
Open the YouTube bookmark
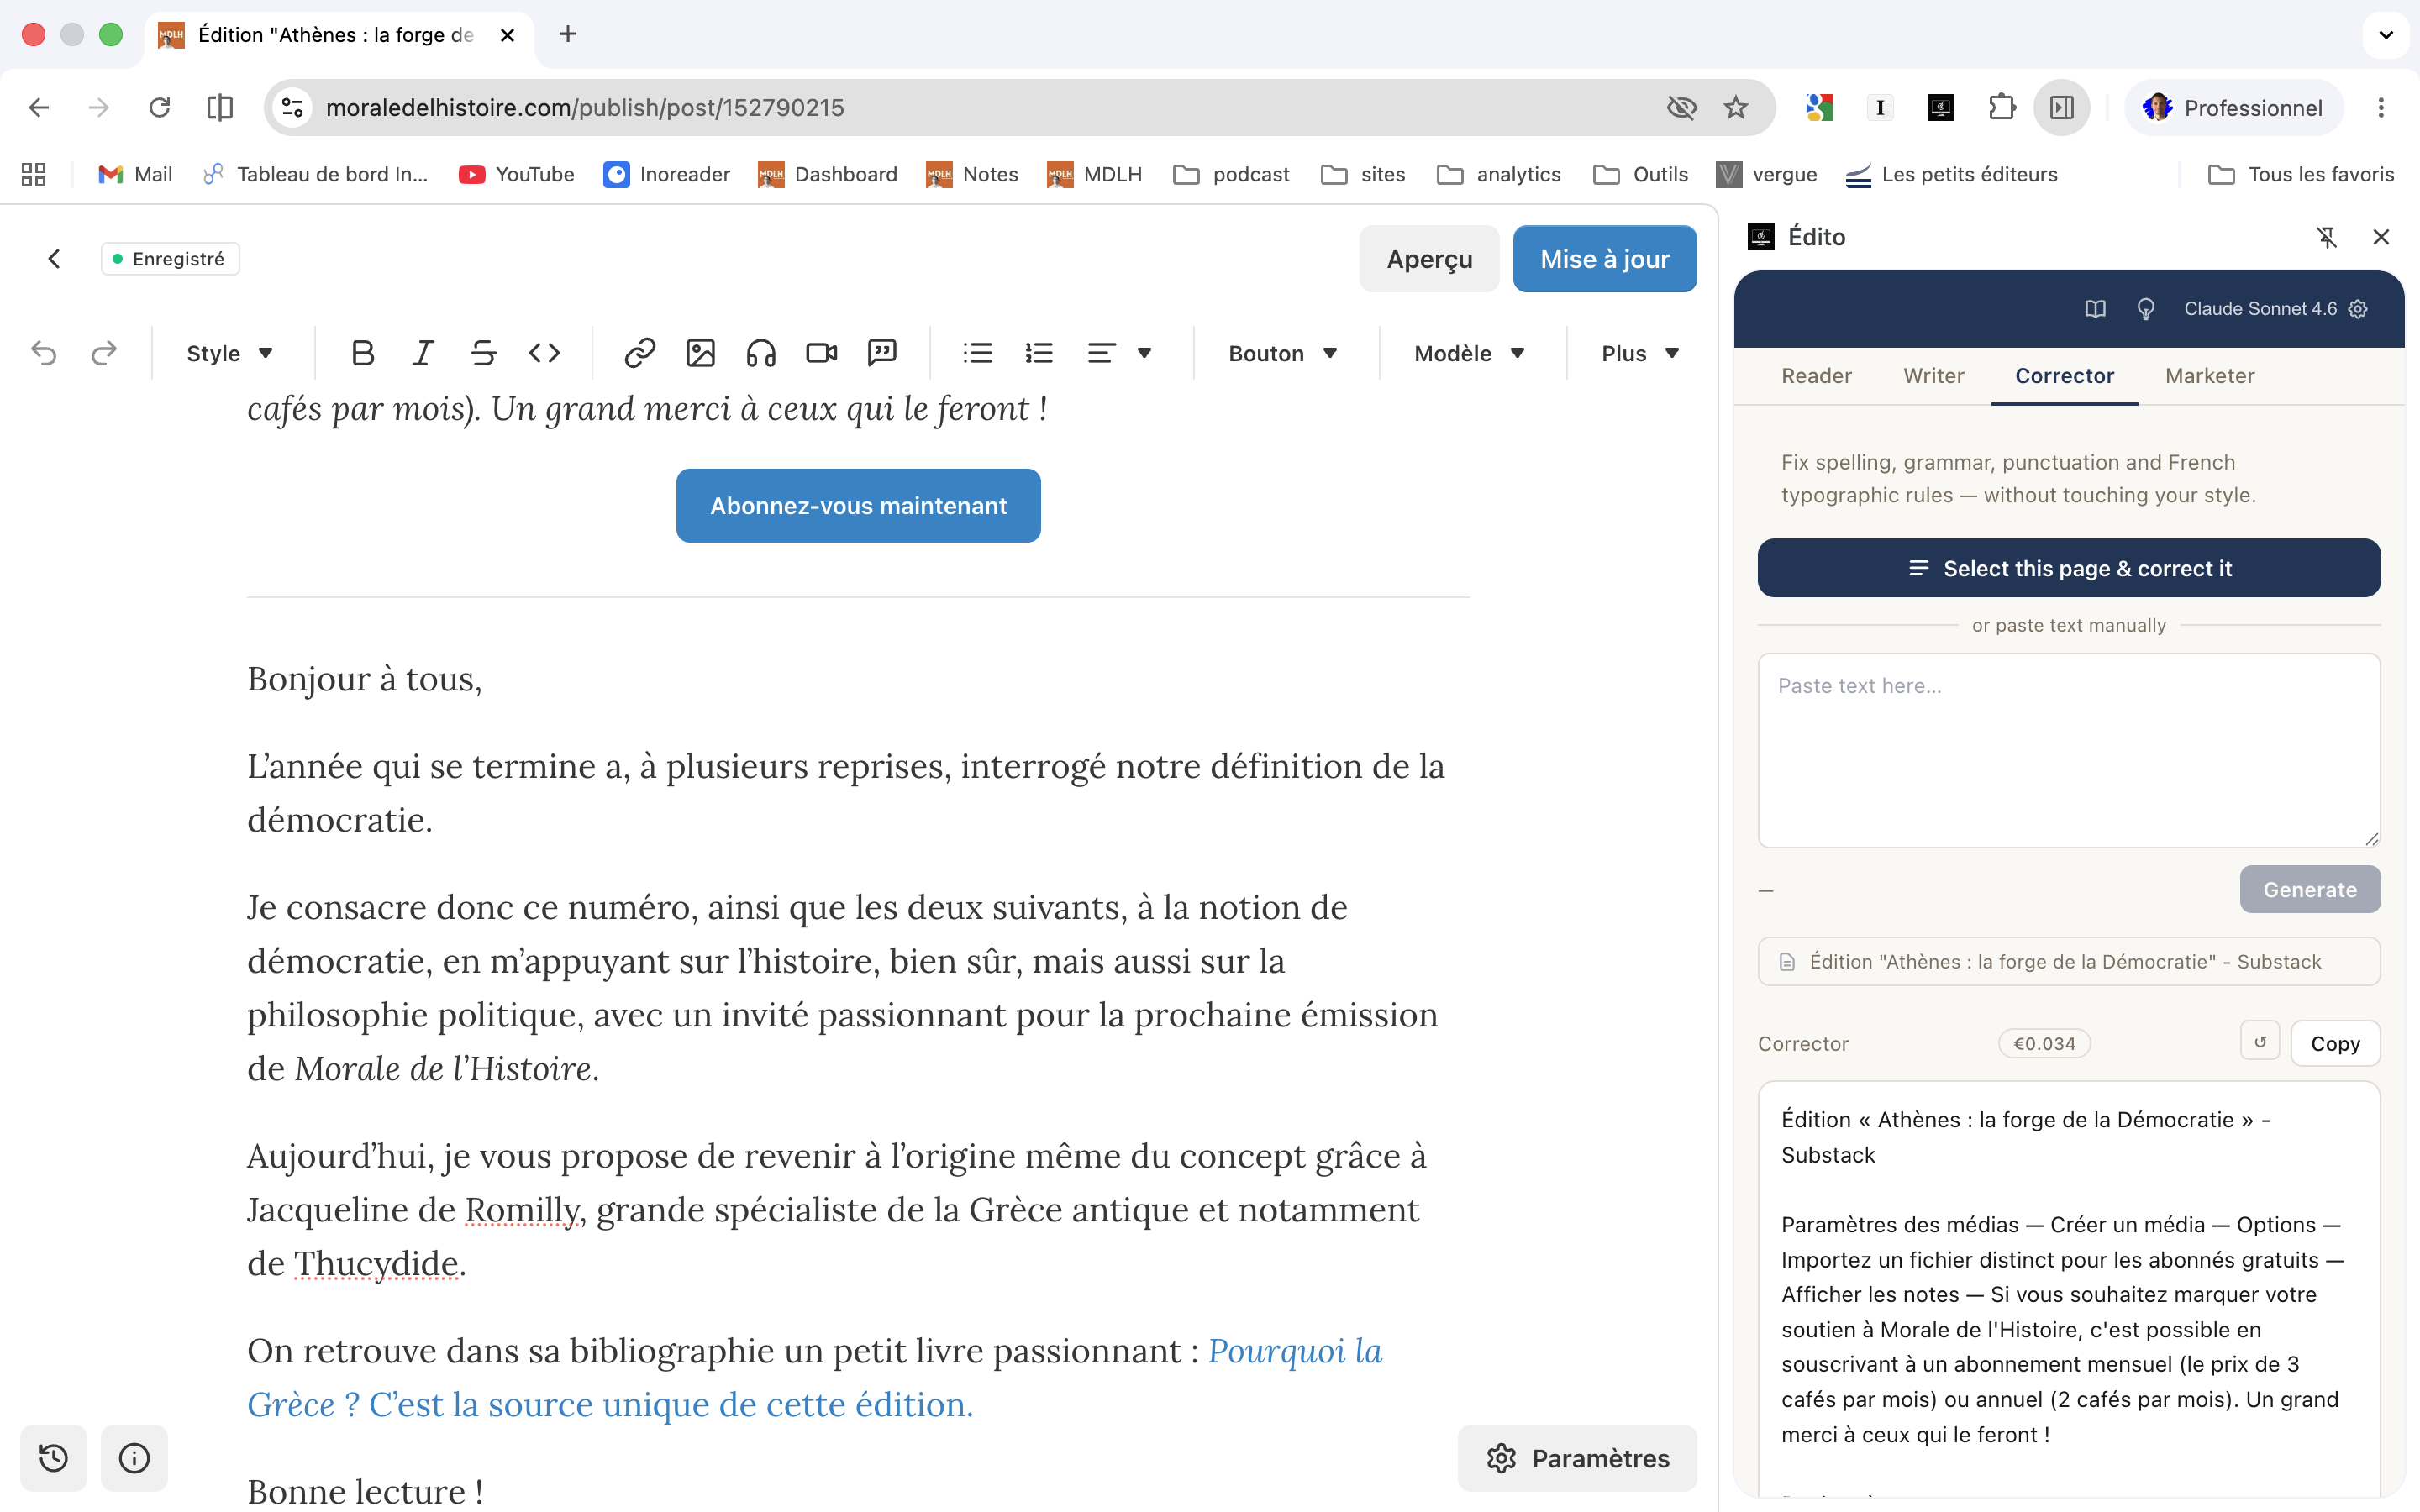coord(517,174)
